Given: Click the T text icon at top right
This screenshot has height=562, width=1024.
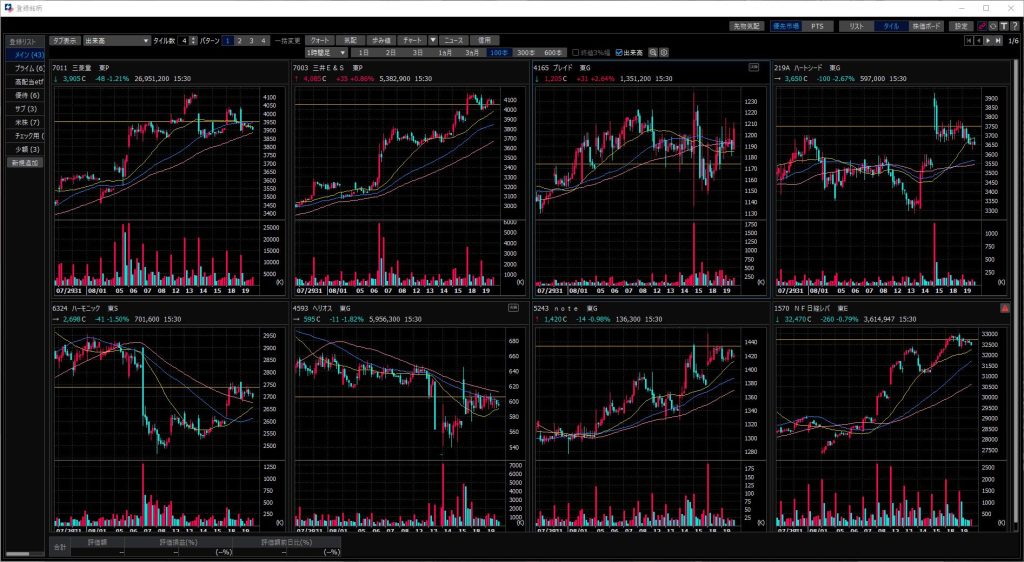Looking at the screenshot, I should (x=1002, y=26).
